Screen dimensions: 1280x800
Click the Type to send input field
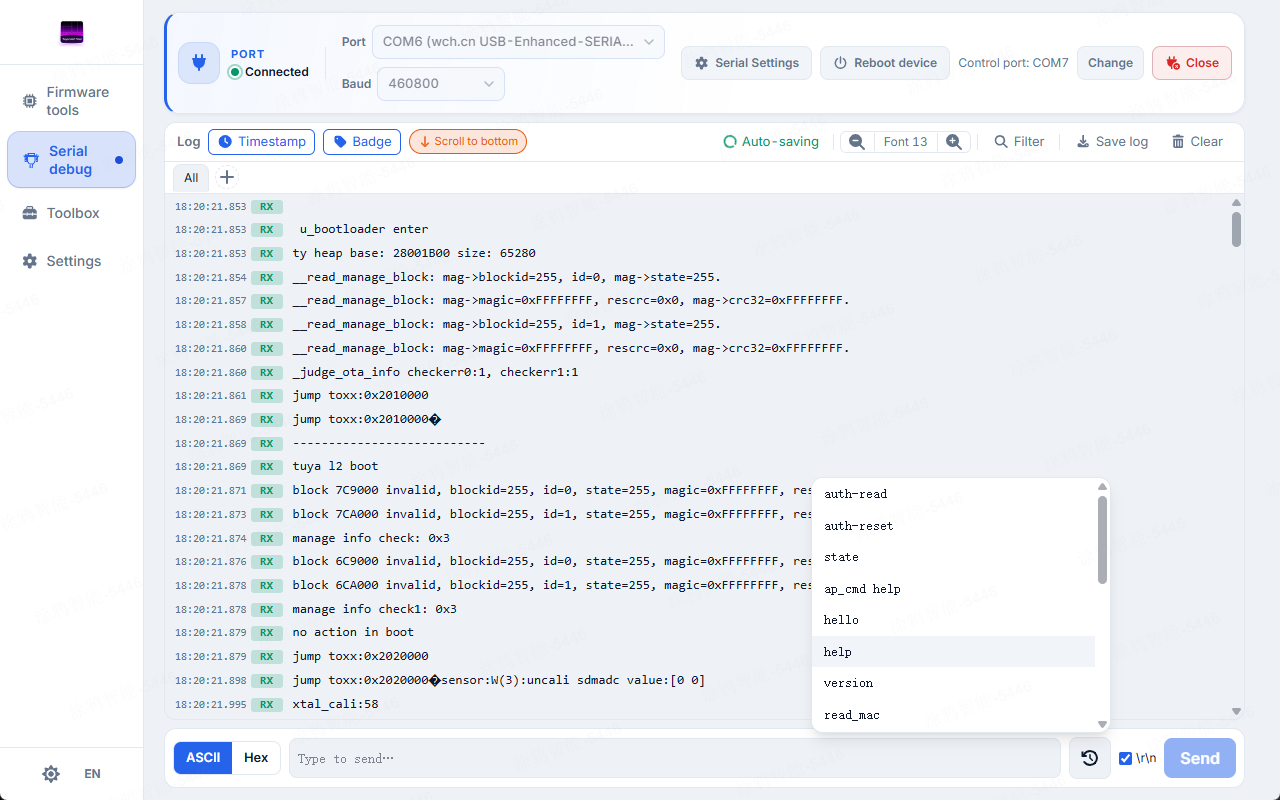[x=675, y=758]
